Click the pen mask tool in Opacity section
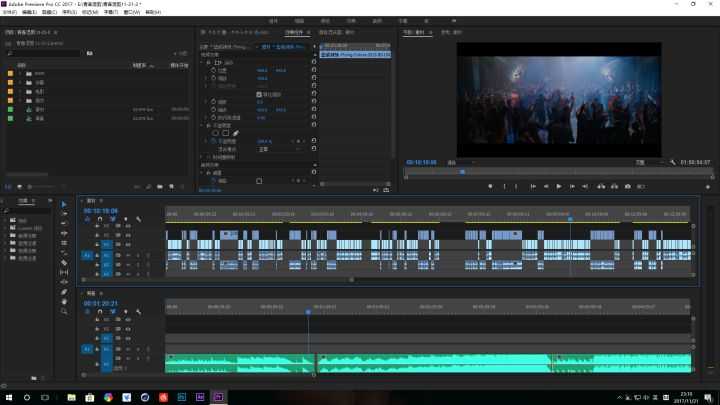 (x=236, y=132)
